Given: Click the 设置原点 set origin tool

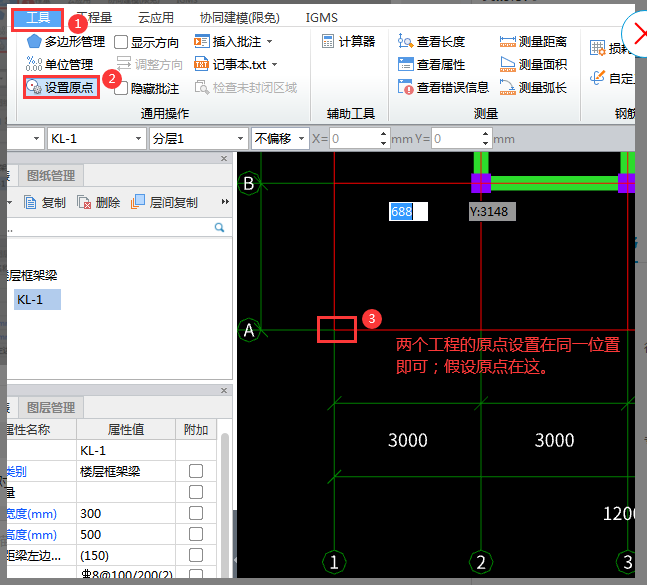Looking at the screenshot, I should (x=61, y=87).
